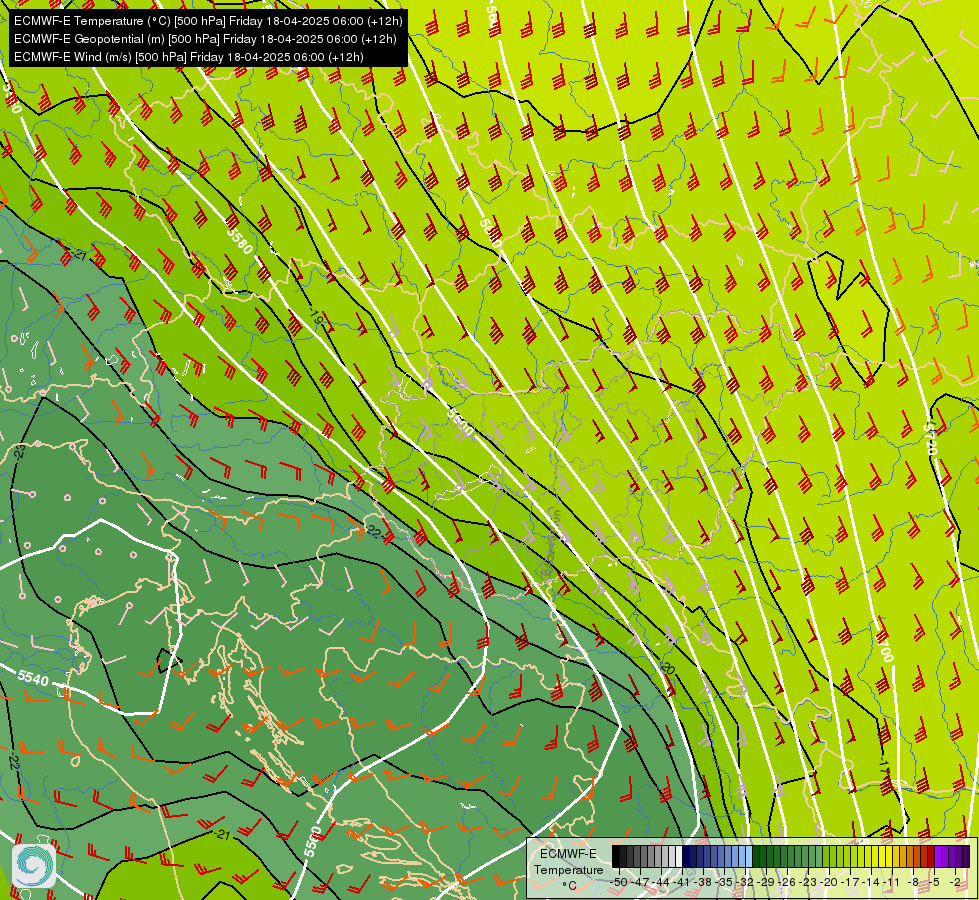The image size is (979, 900).
Task: Click the -35 value on the legend scale
Action: pyautogui.click(x=724, y=882)
